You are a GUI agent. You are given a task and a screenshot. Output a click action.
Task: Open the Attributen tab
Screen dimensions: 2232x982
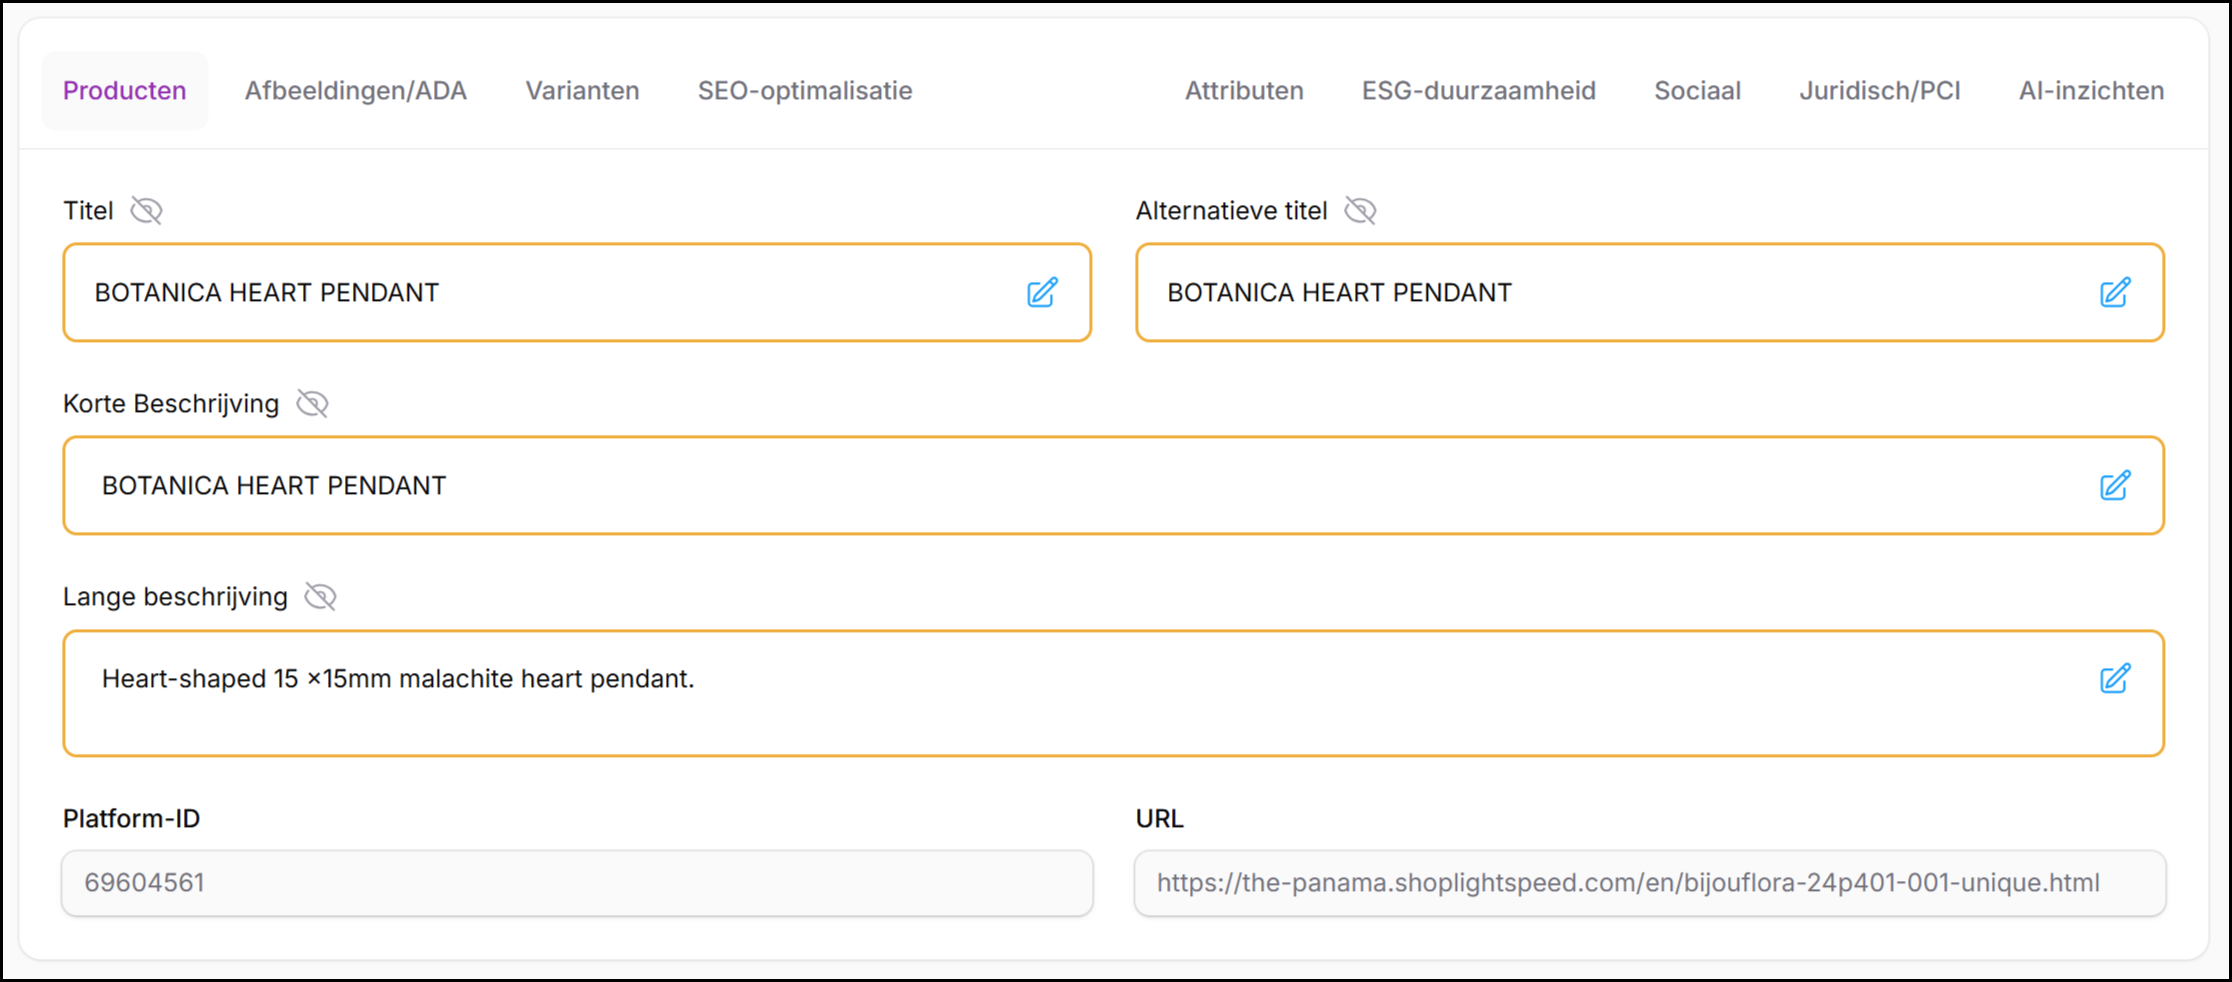1244,91
